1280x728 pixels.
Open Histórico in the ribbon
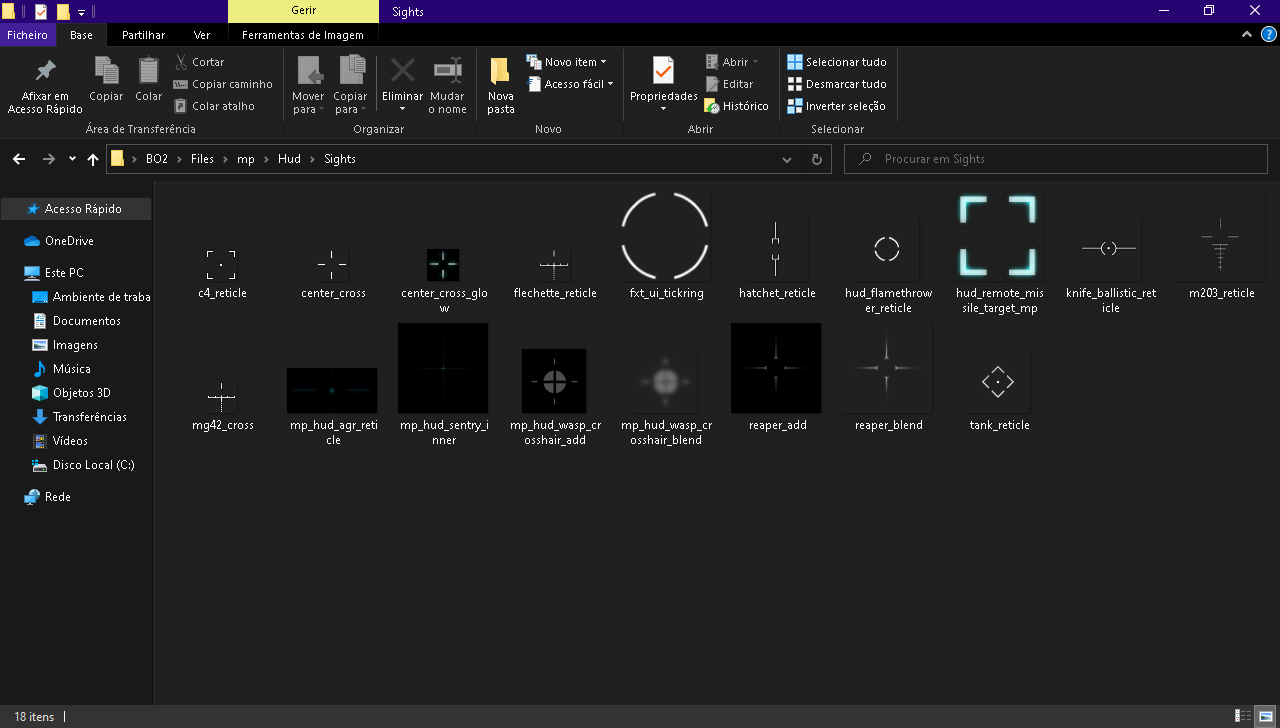[x=737, y=106]
